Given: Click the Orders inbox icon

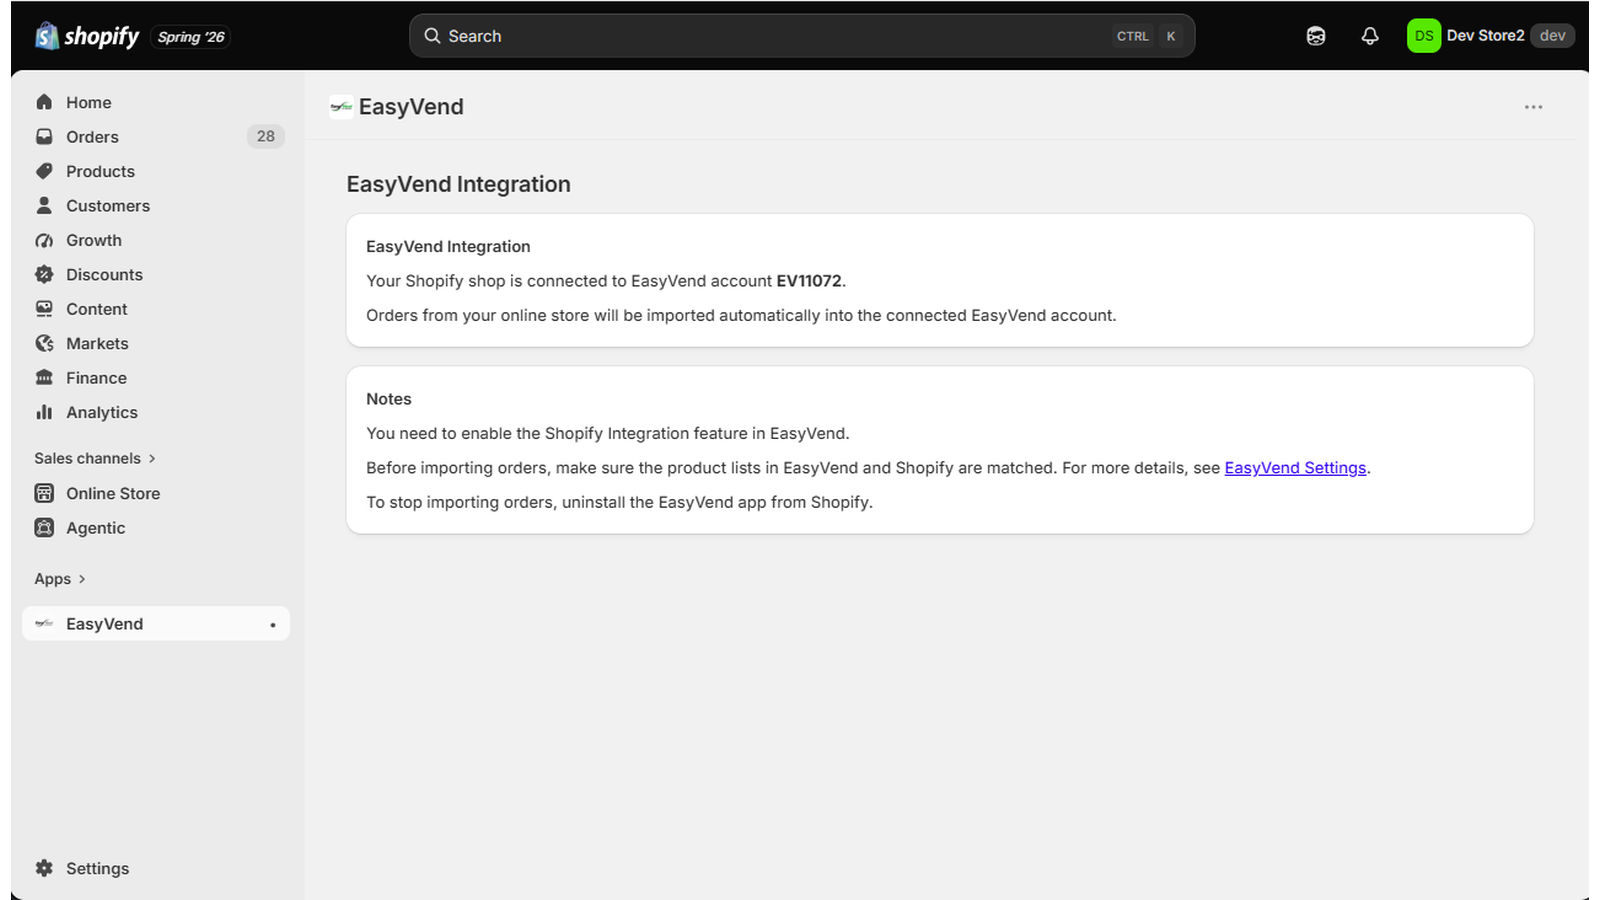Looking at the screenshot, I should point(44,137).
